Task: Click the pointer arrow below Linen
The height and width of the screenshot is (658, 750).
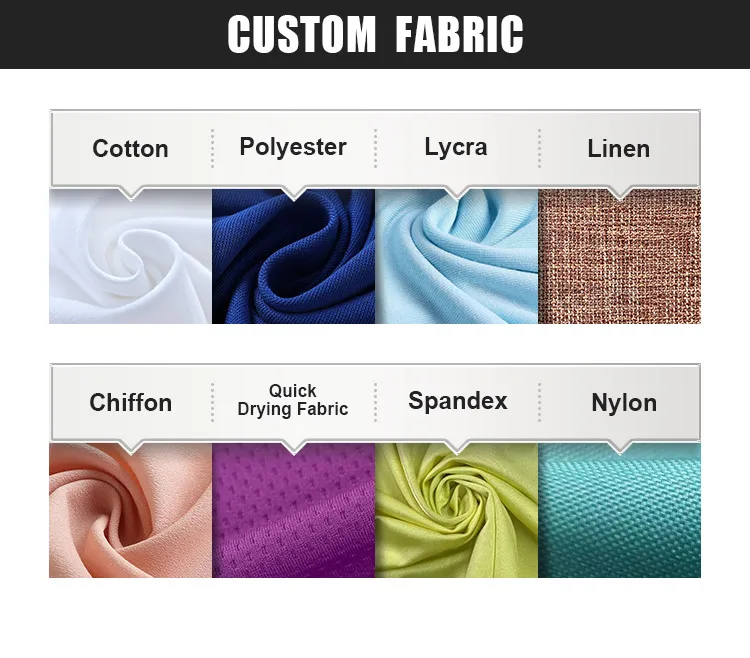Action: 620,192
